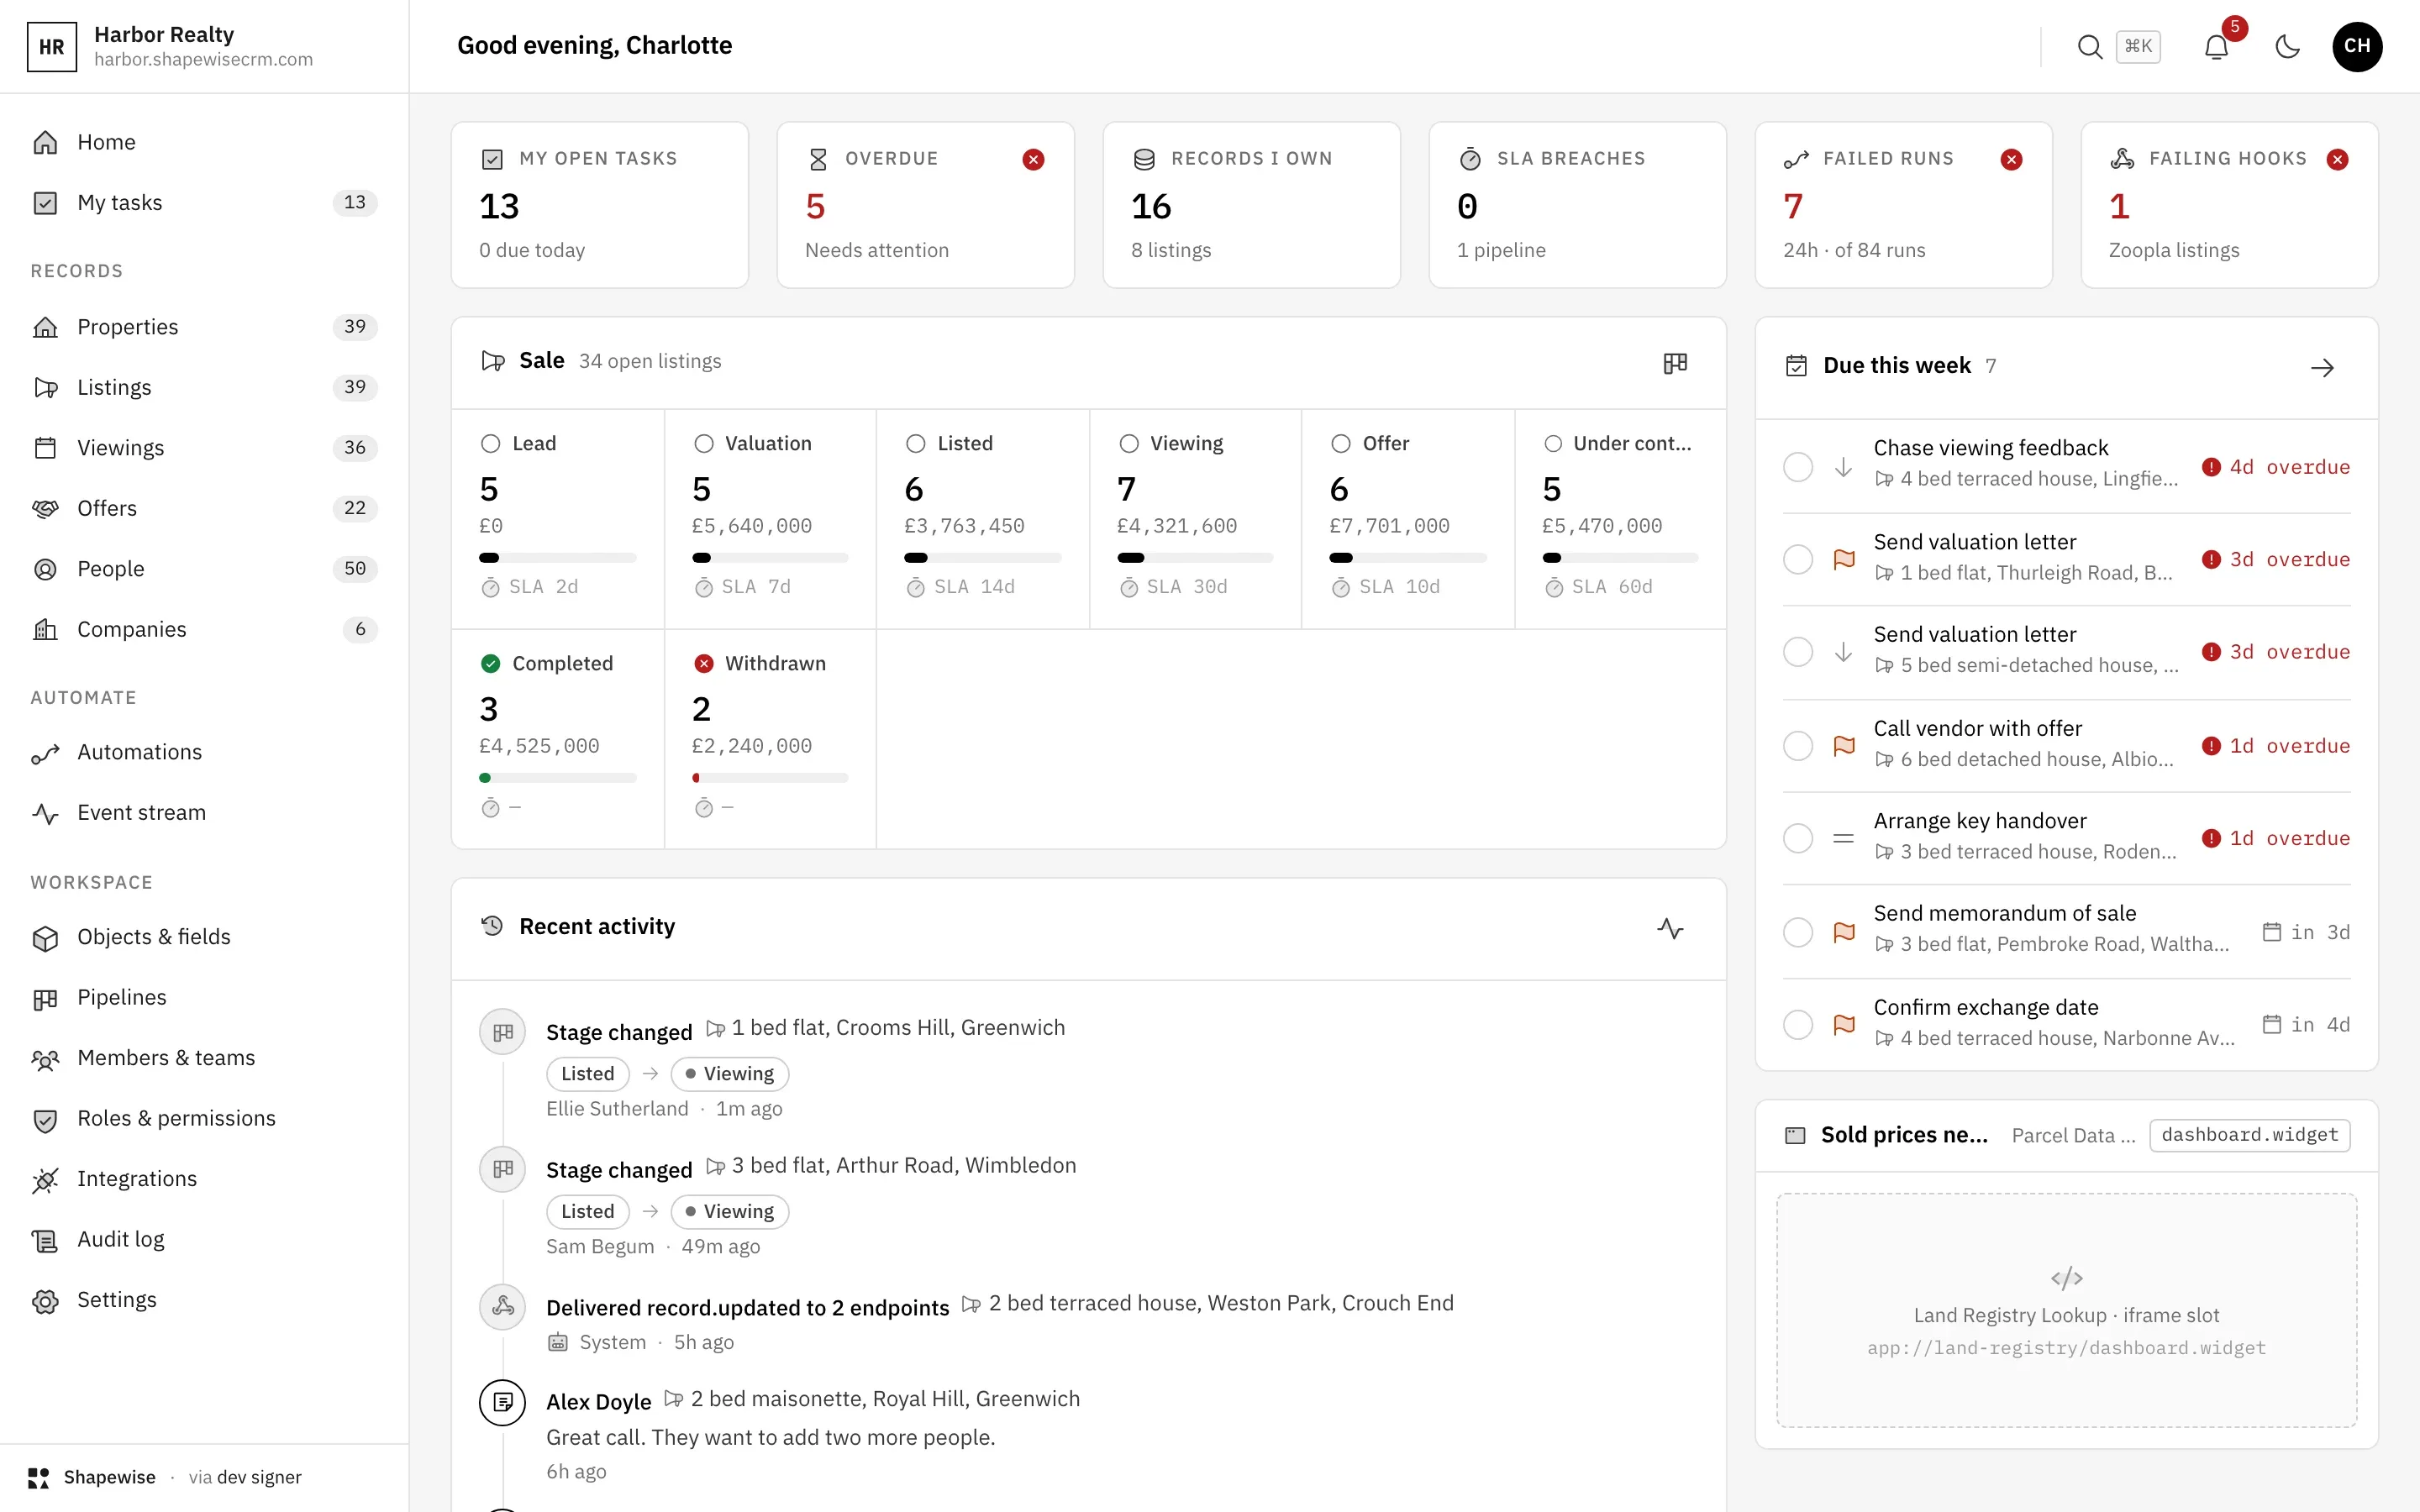Click Offer stage progress bar
Image resolution: width=2420 pixels, height=1512 pixels.
point(1407,558)
